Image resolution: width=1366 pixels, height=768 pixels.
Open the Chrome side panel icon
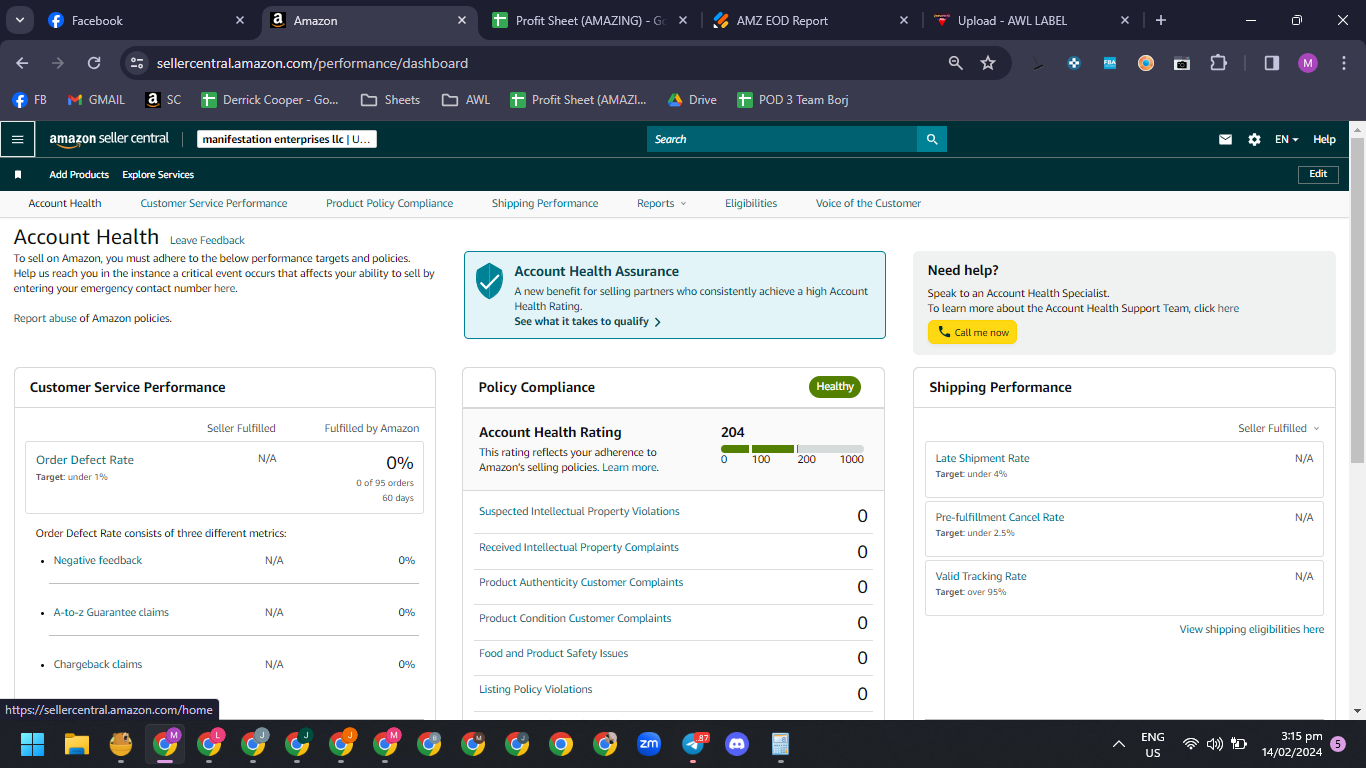tap(1272, 63)
